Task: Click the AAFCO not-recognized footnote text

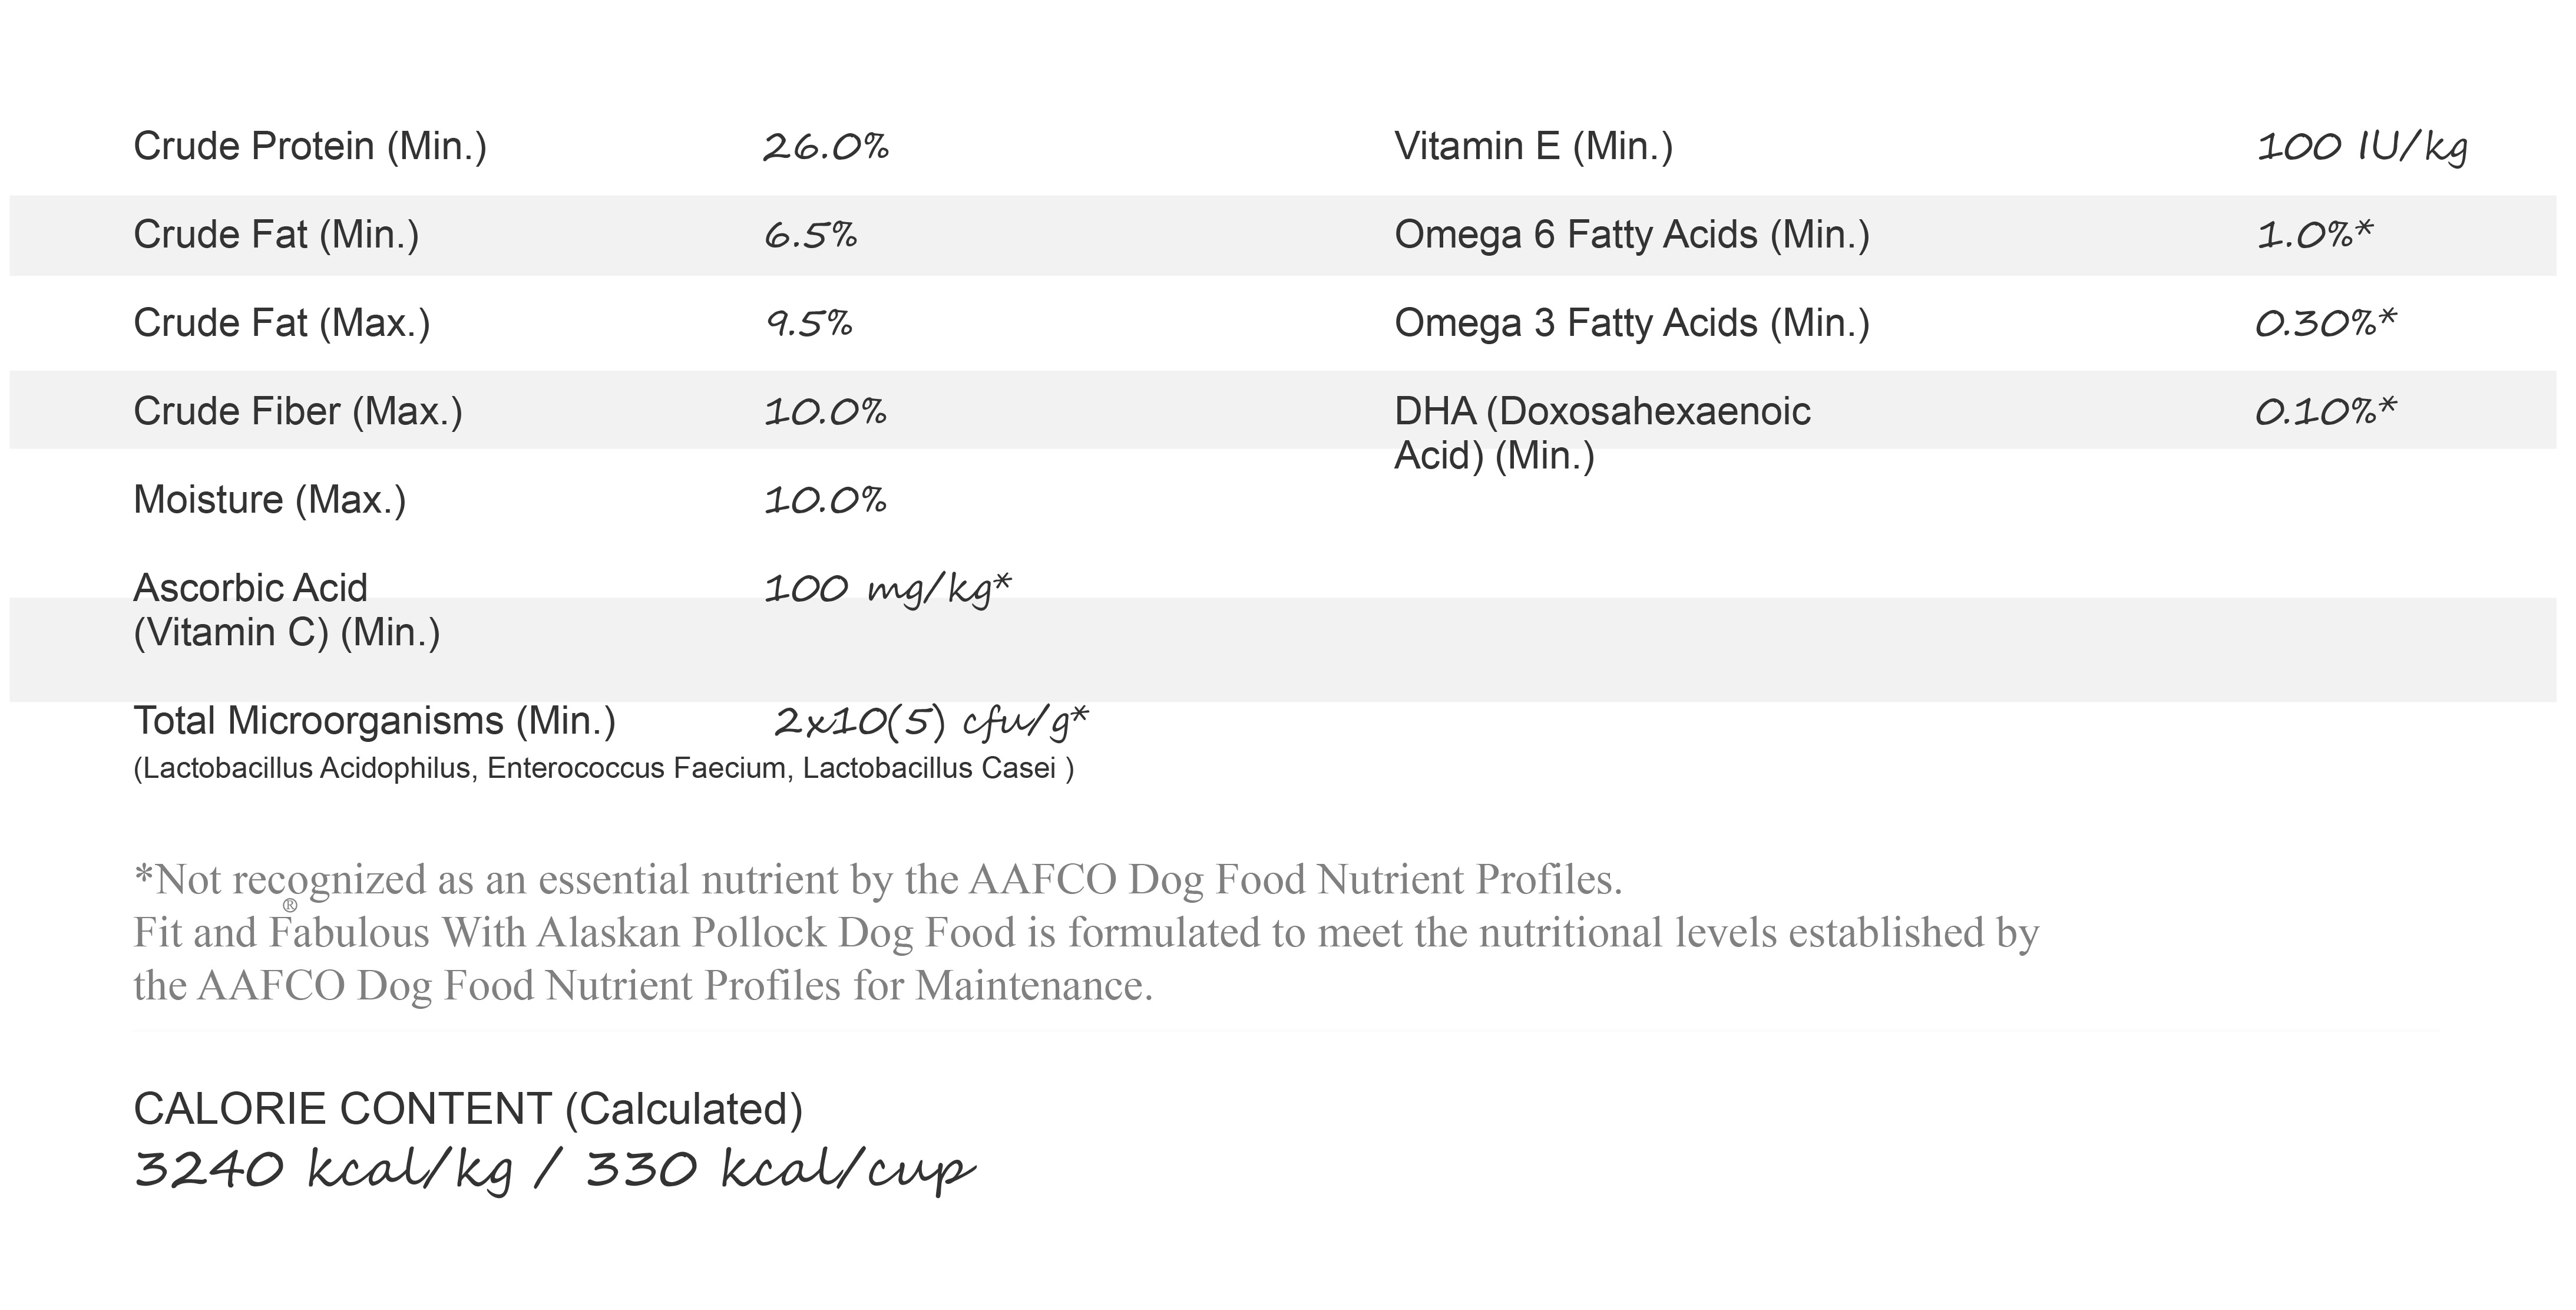Action: 878,880
